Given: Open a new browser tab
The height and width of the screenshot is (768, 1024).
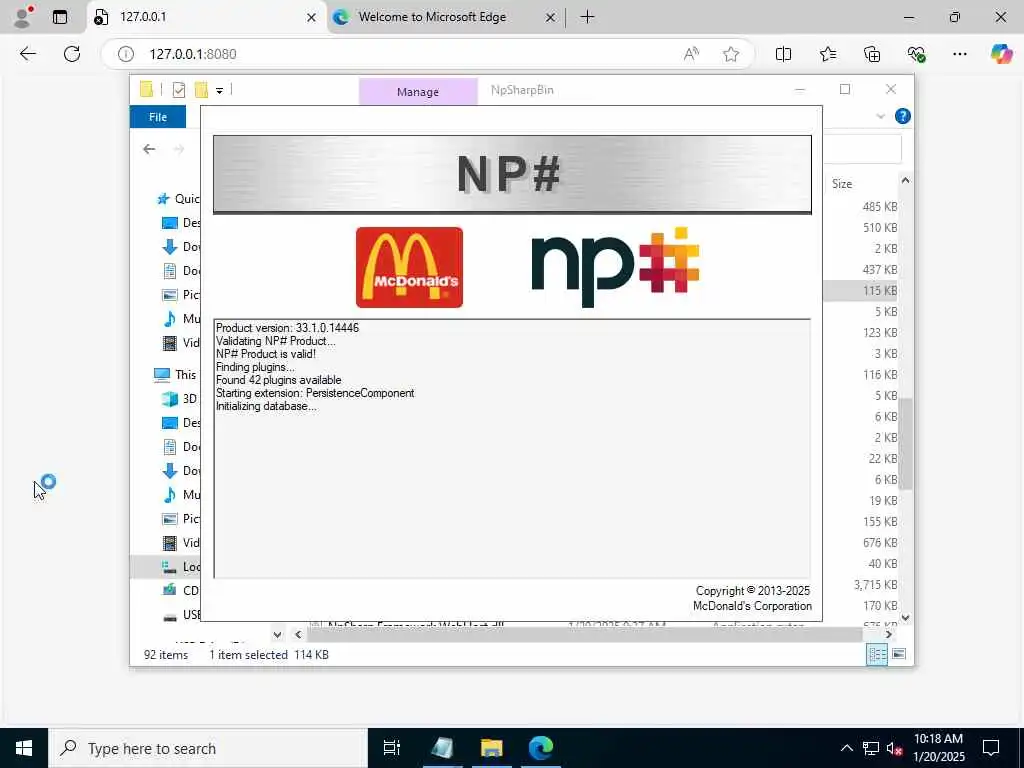Looking at the screenshot, I should (x=587, y=17).
